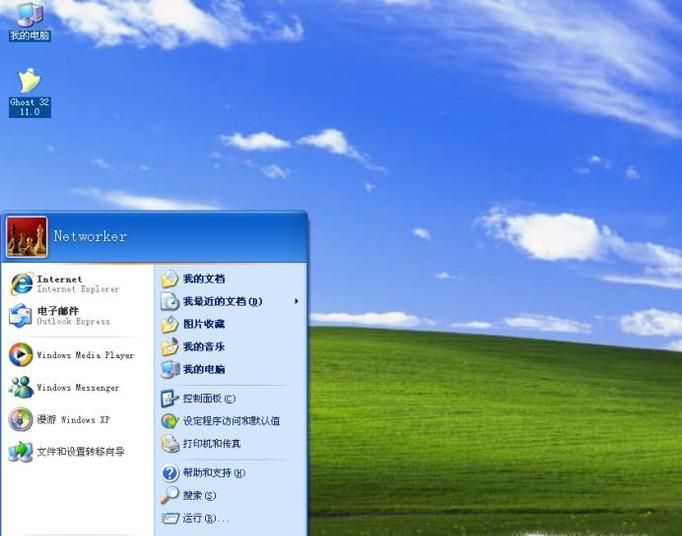Select the Ghost 32 11.0 desktop icon

(30, 93)
